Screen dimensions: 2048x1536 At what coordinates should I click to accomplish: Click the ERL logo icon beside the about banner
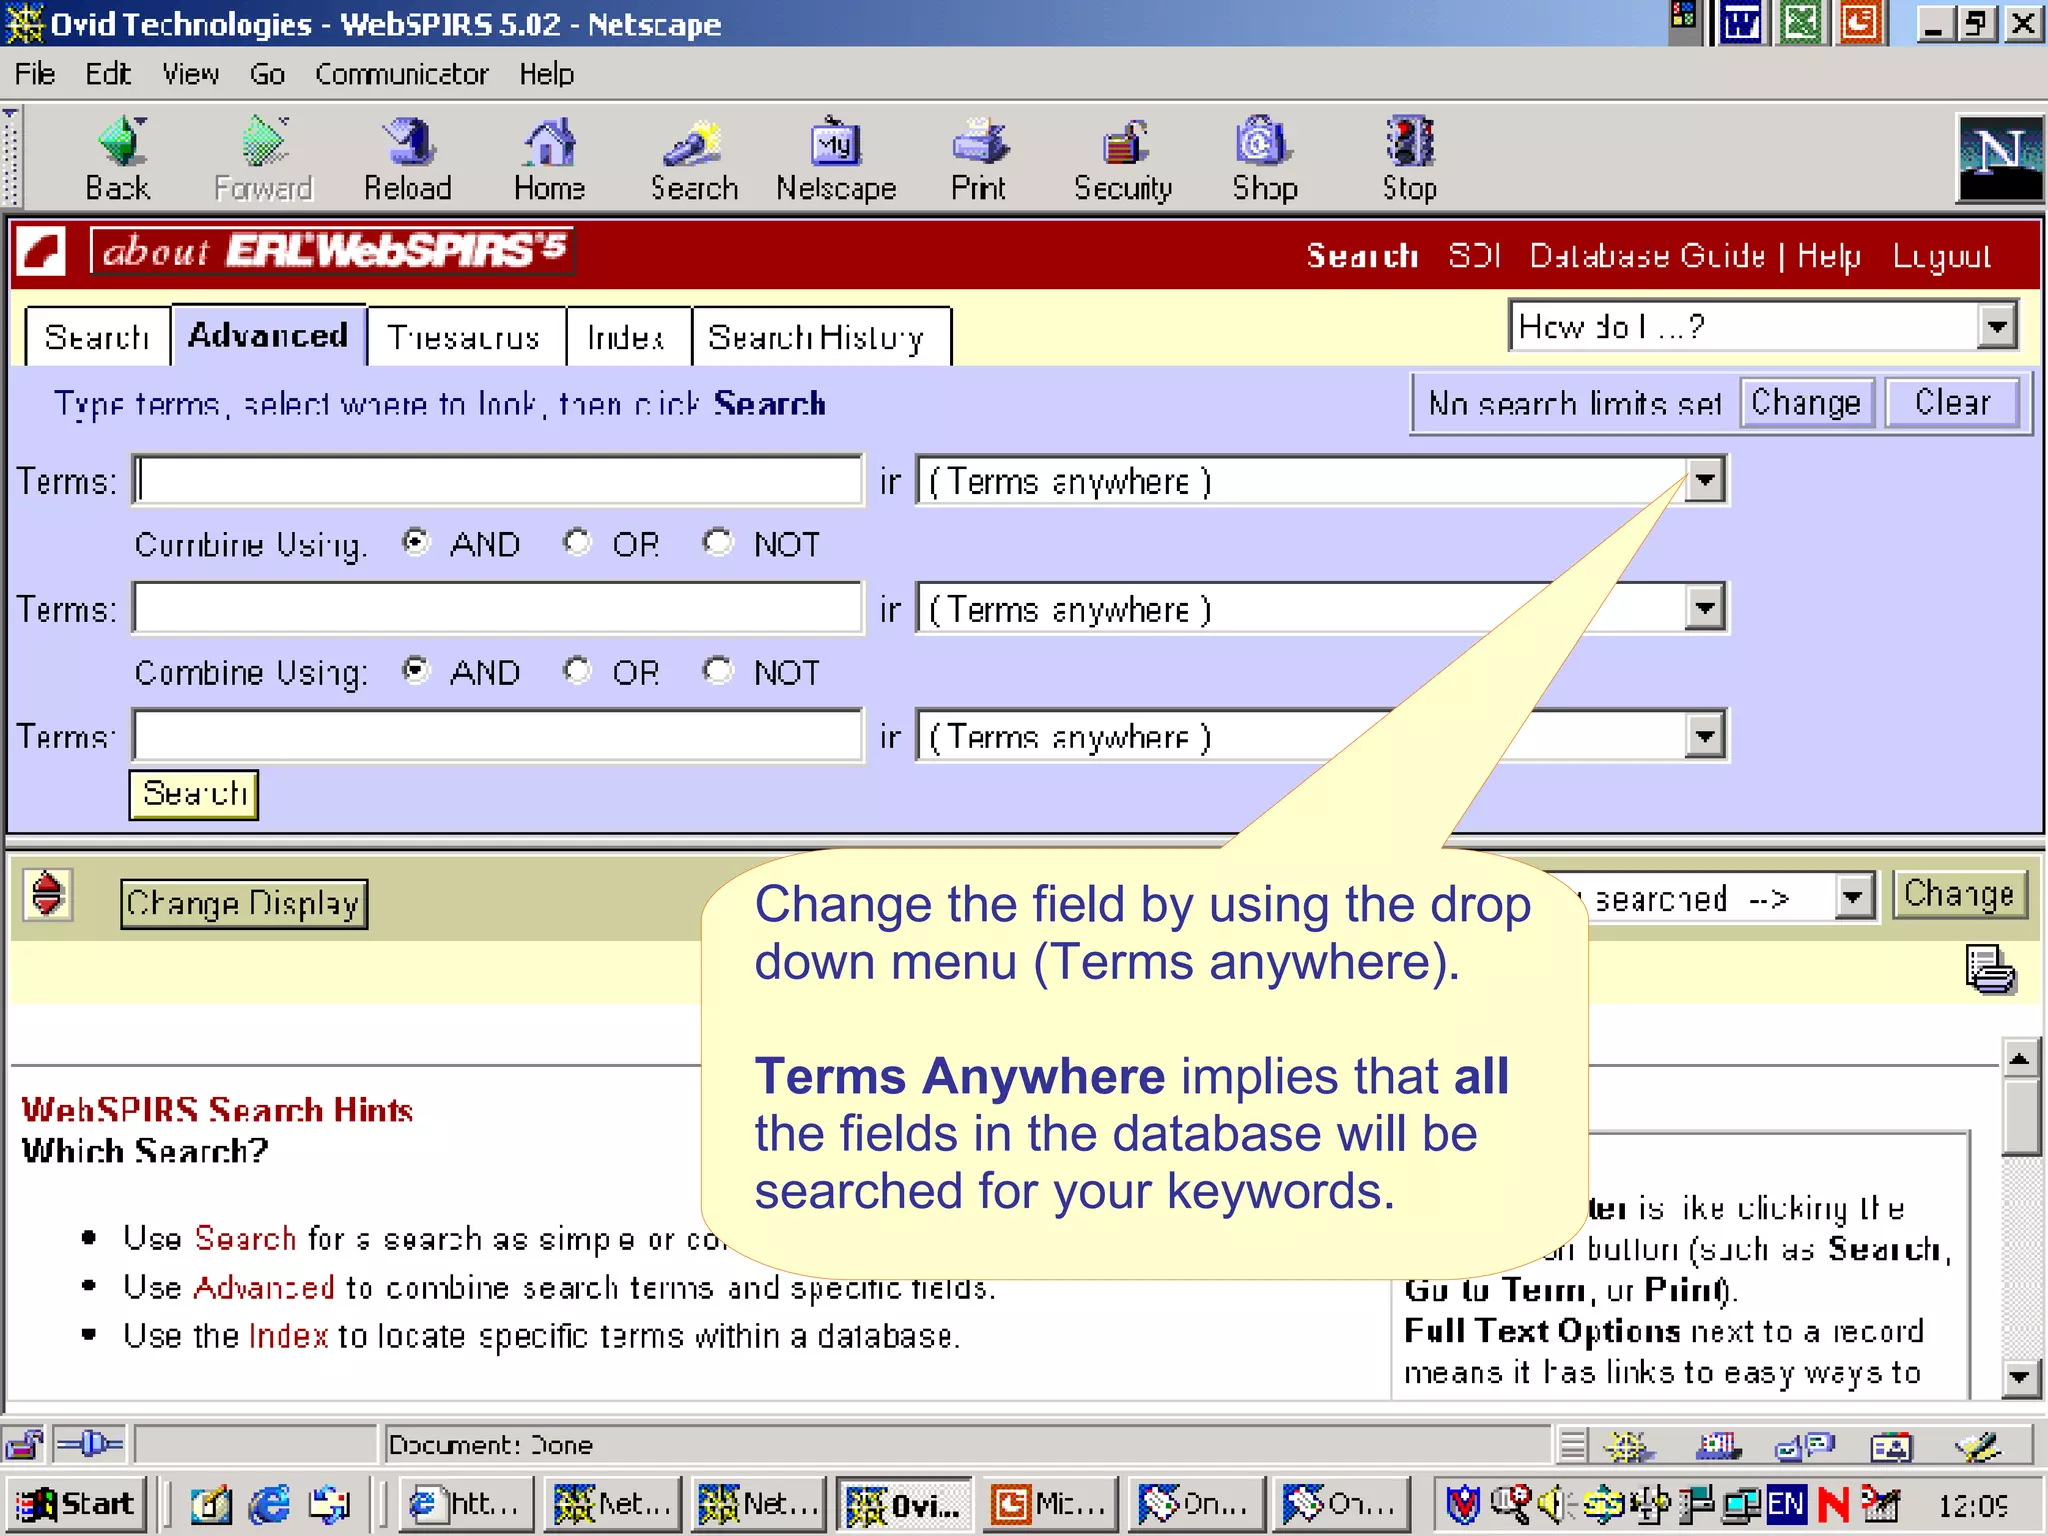(42, 251)
